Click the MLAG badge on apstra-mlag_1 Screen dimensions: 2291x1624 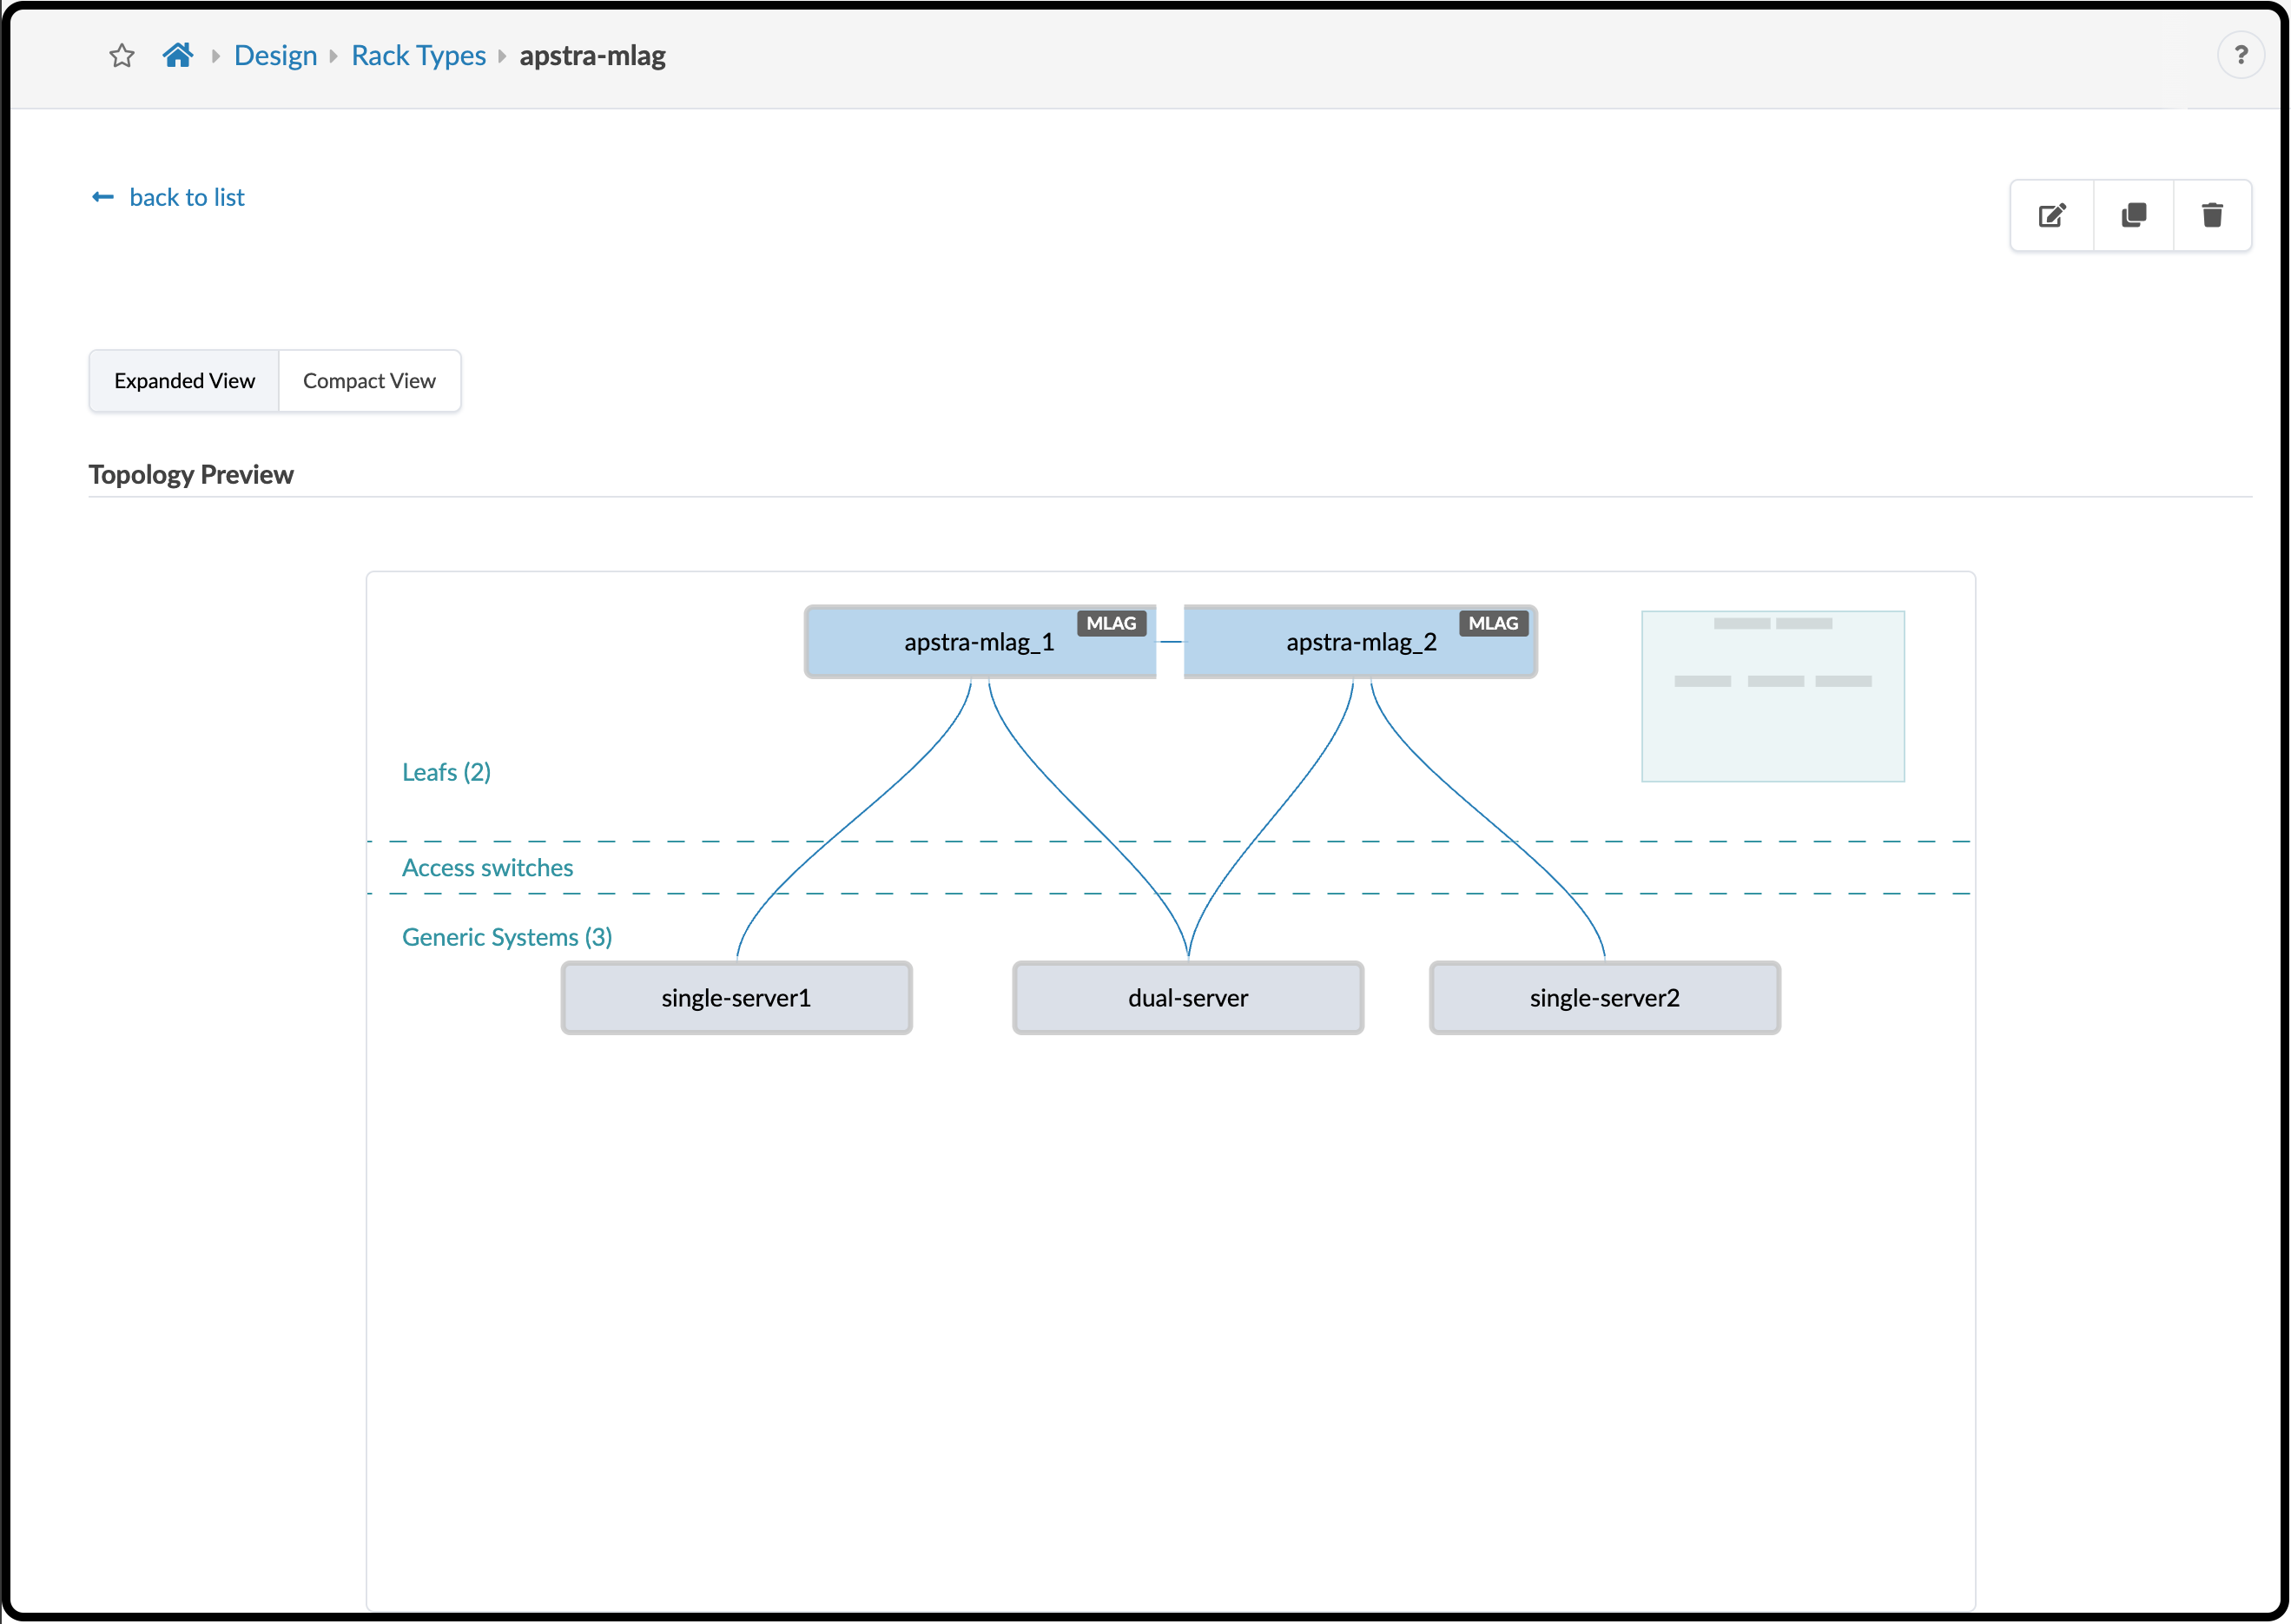tap(1111, 623)
